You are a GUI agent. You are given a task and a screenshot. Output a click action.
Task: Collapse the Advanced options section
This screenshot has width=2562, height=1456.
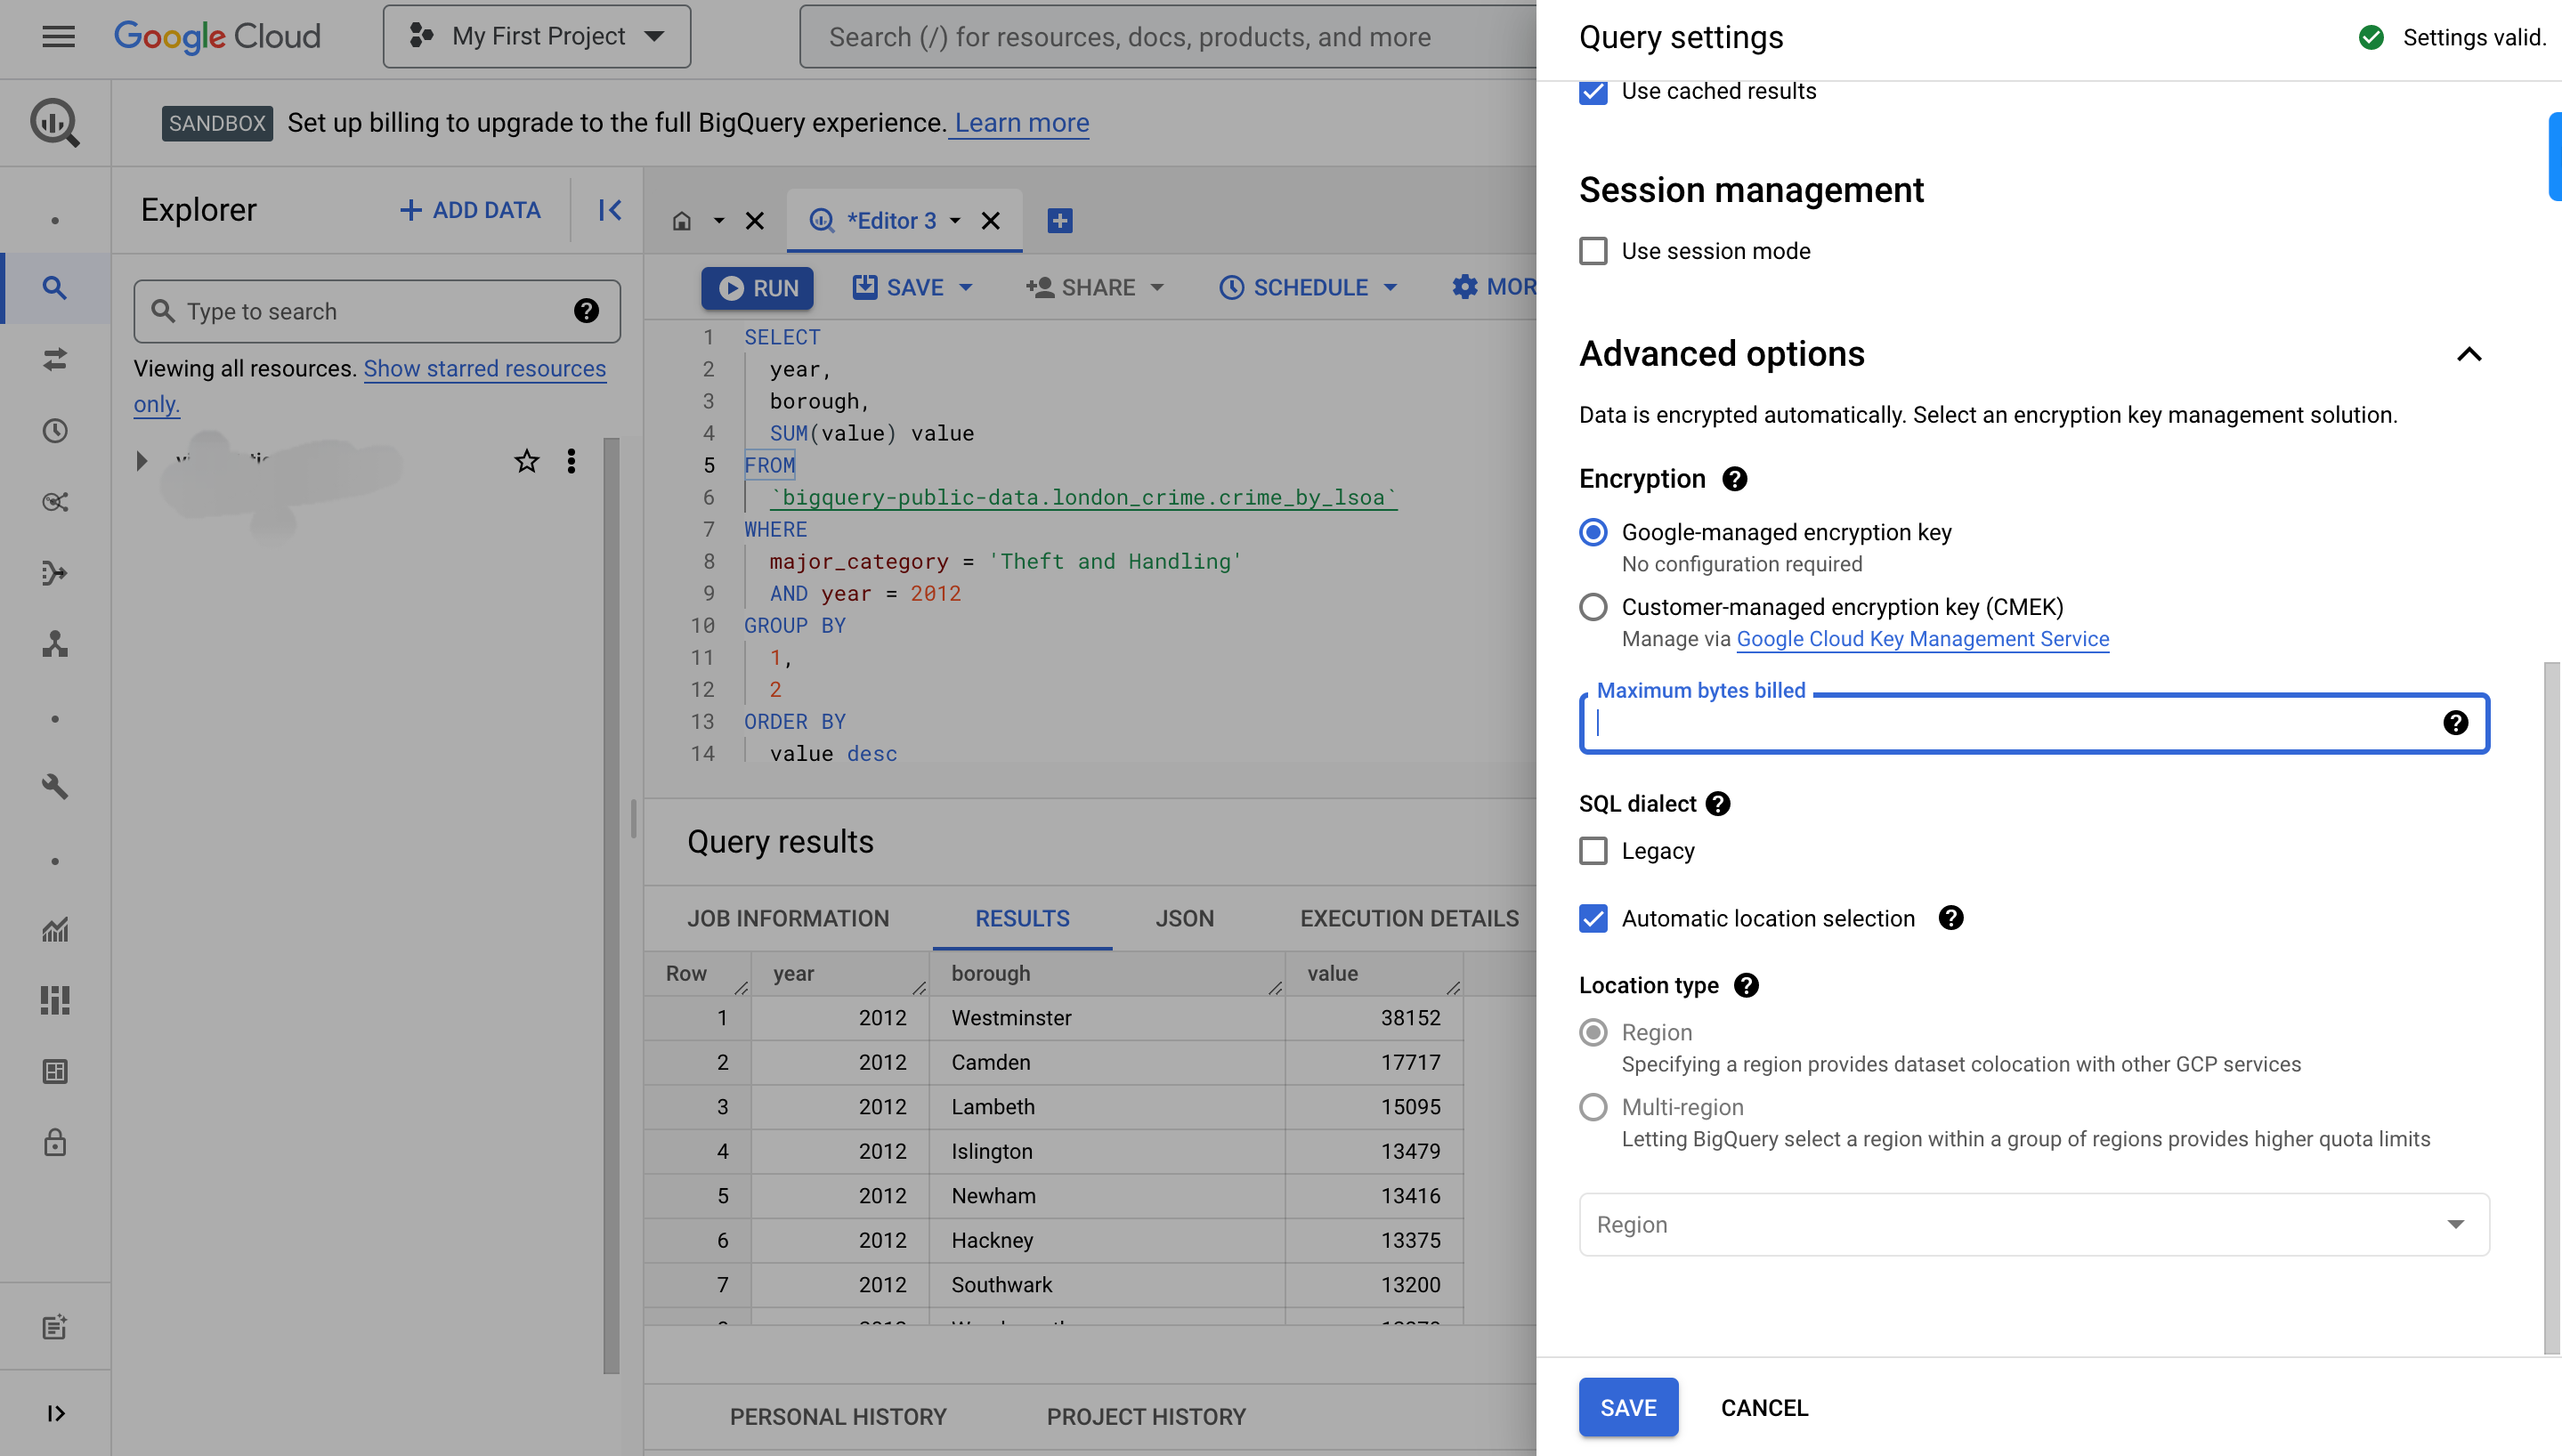pos(2469,354)
